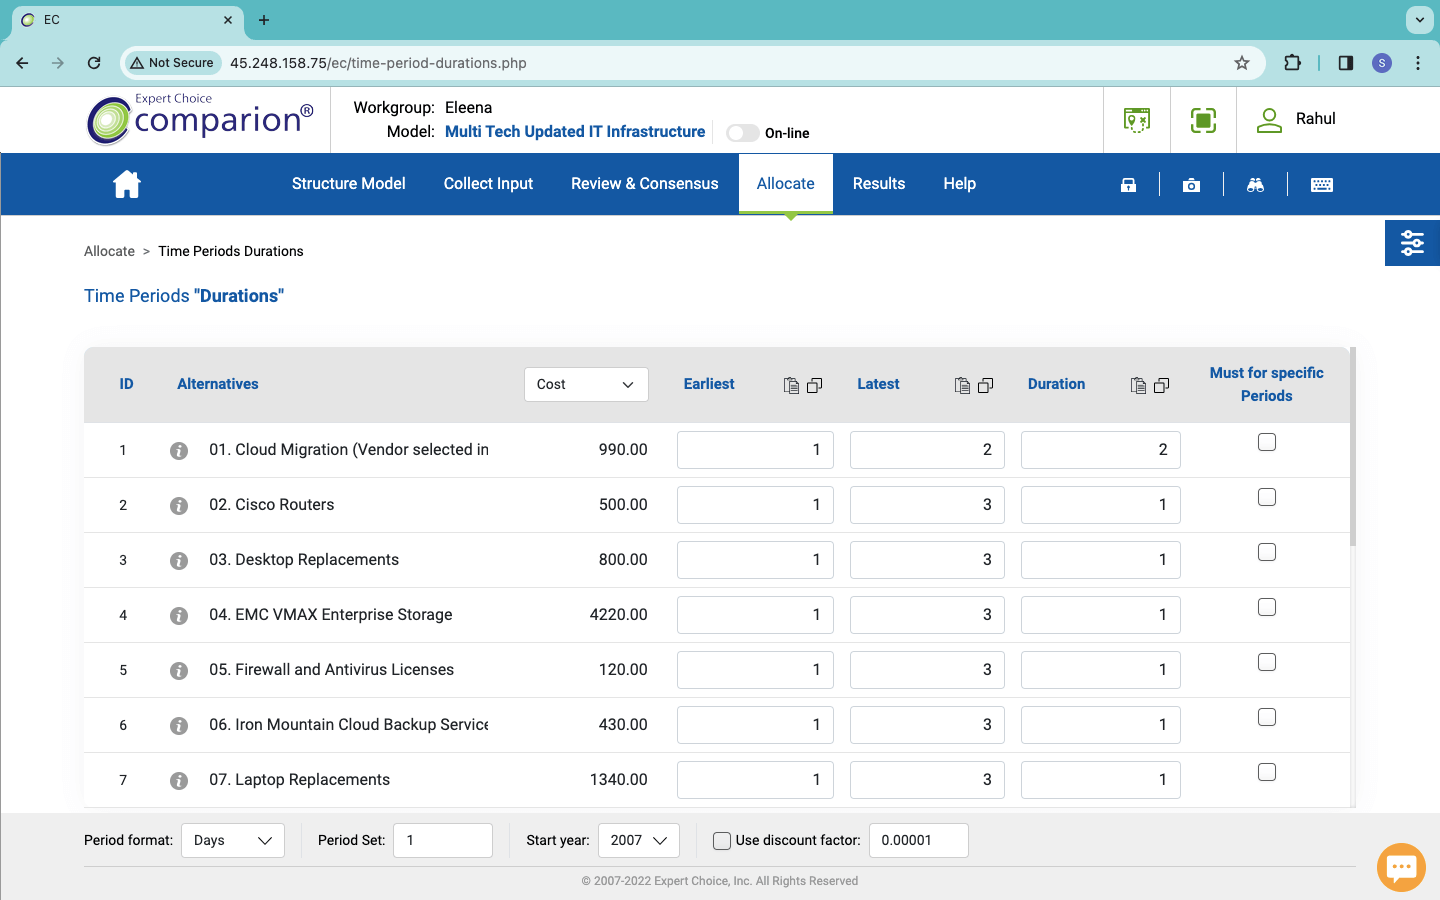The image size is (1440, 900).
Task: Click the paste icon next to Earliest
Action: pyautogui.click(x=791, y=385)
